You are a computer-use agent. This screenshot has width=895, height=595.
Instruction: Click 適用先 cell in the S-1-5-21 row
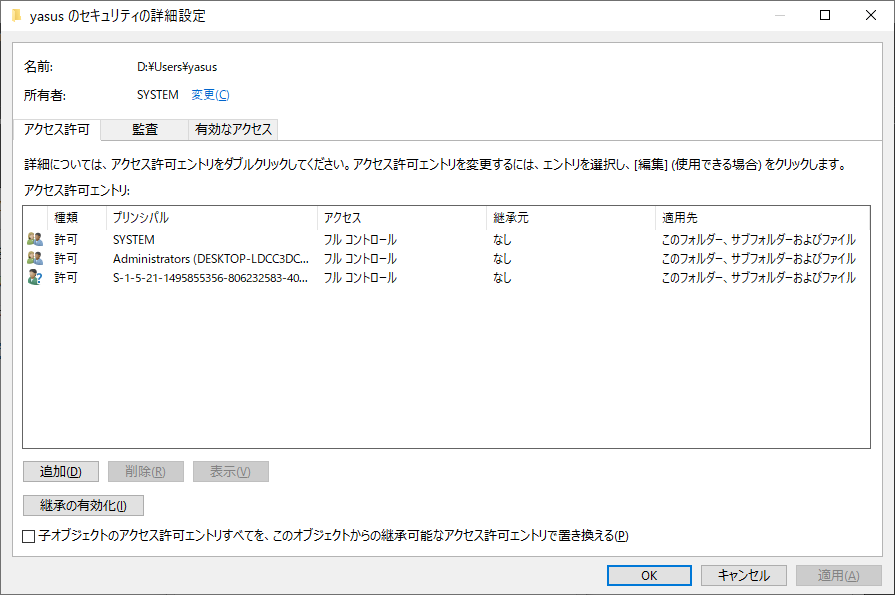click(759, 278)
